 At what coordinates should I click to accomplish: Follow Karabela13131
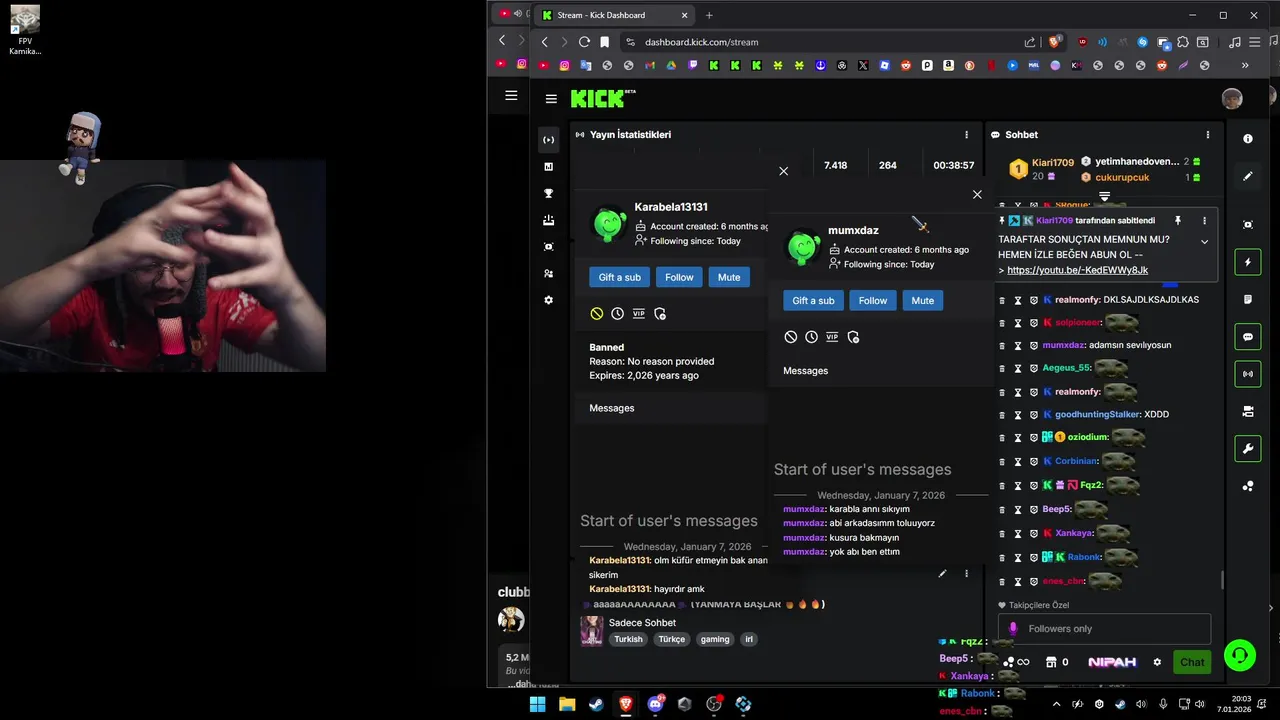679,277
